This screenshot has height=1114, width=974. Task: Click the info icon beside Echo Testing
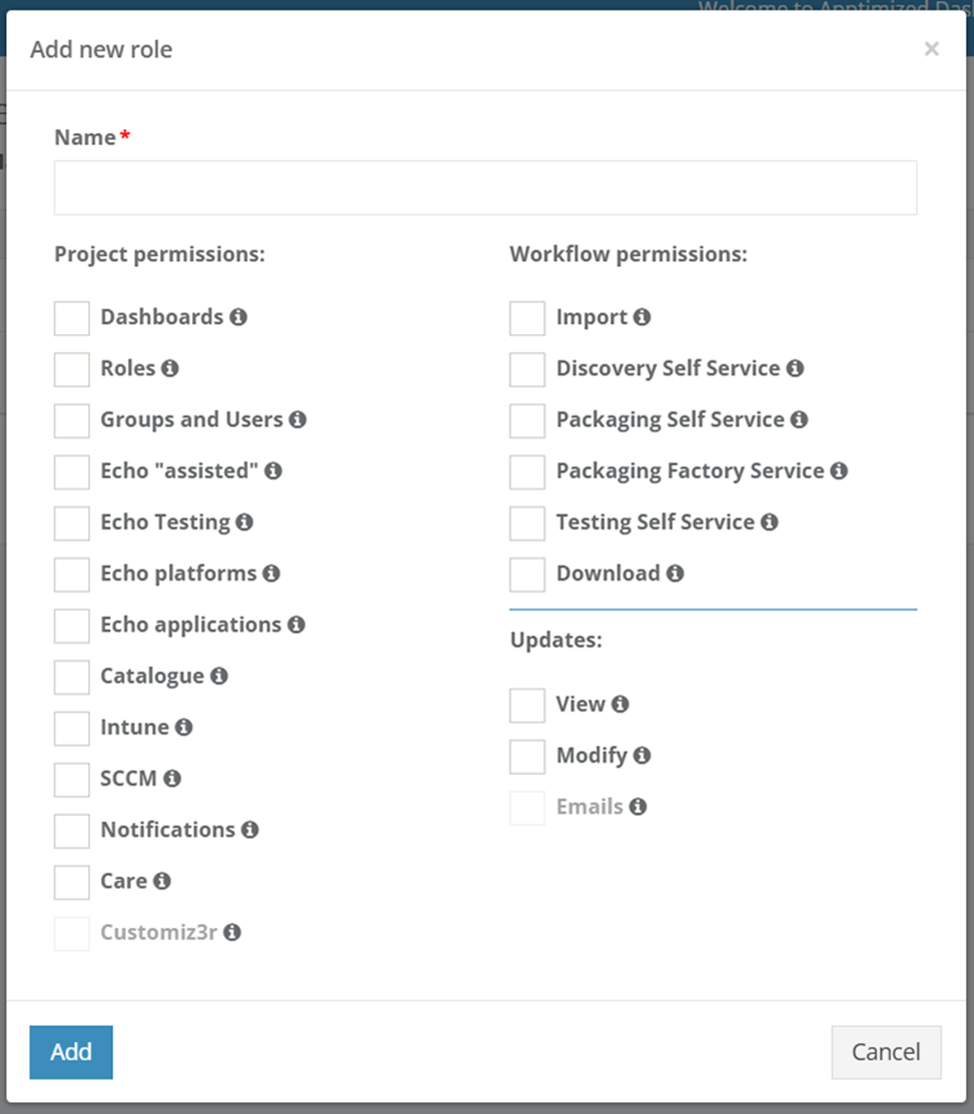click(244, 522)
